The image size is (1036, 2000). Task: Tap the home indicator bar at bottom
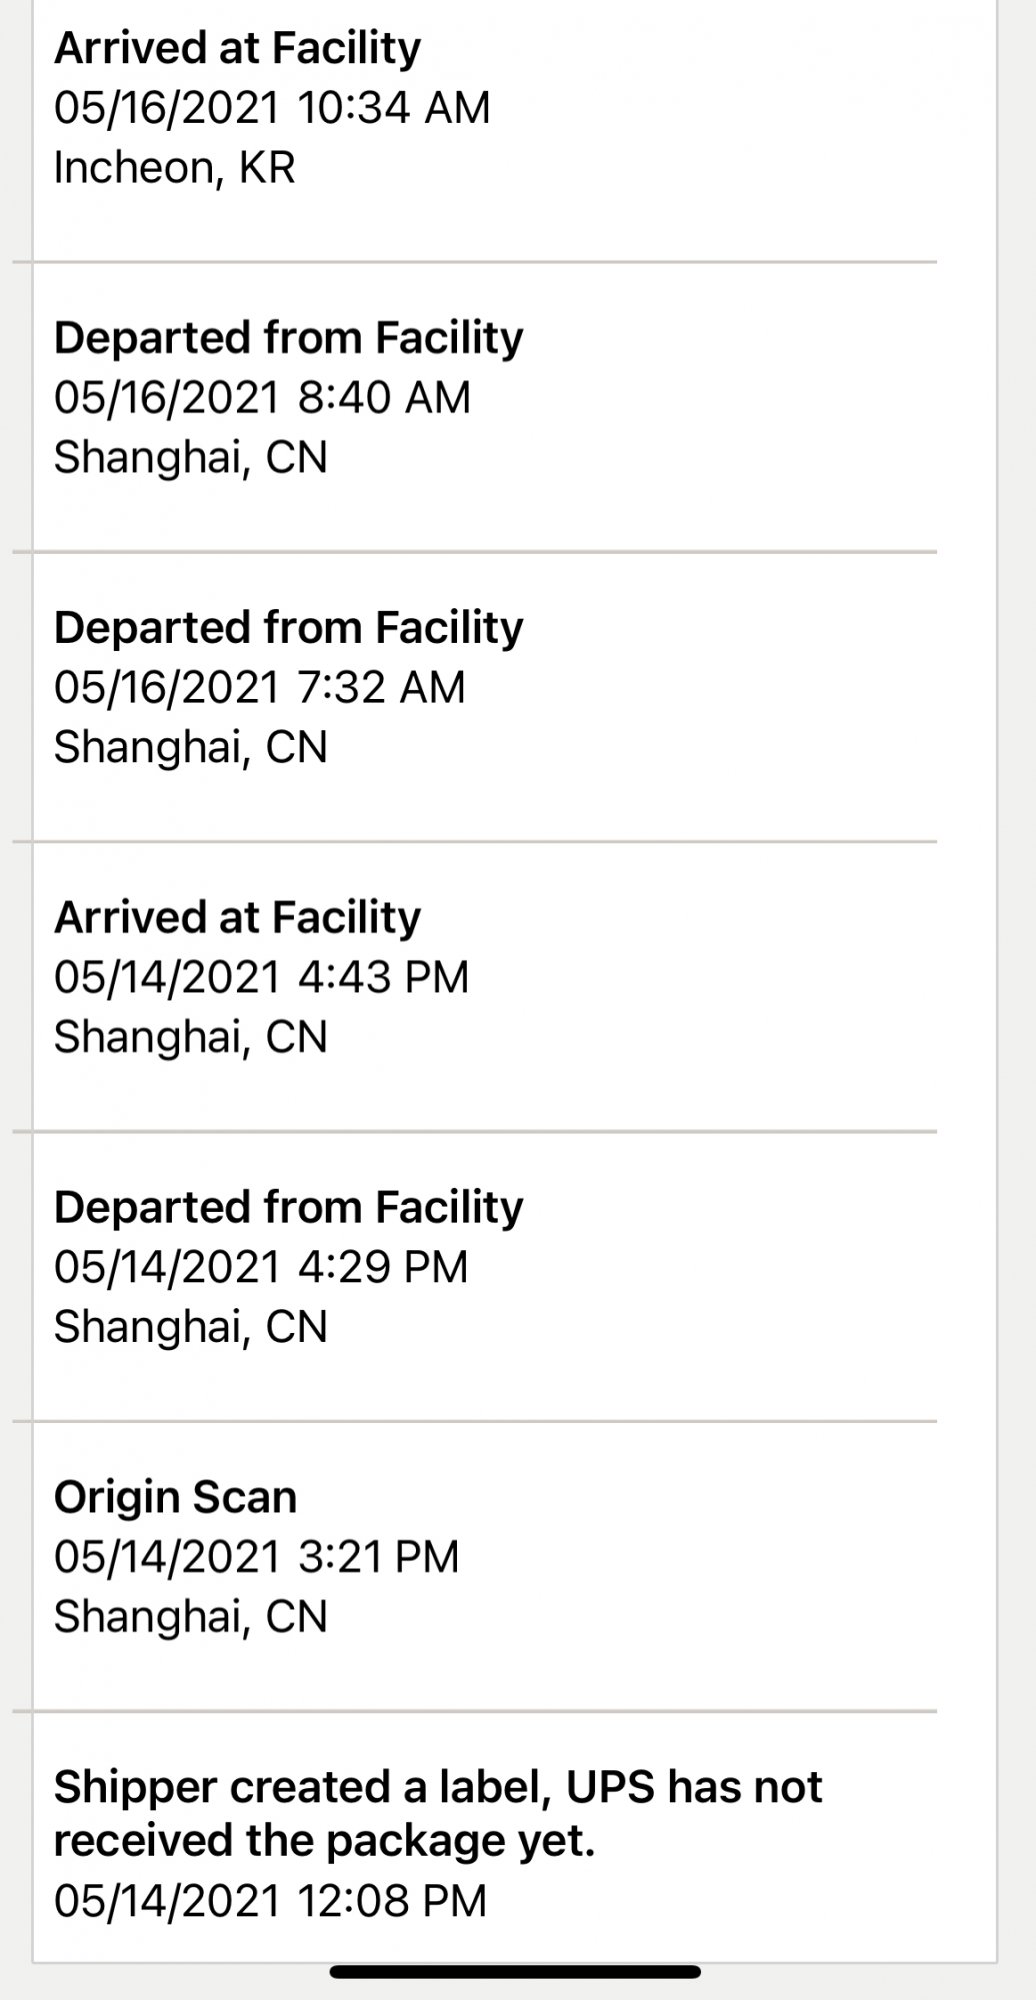click(x=515, y=1972)
